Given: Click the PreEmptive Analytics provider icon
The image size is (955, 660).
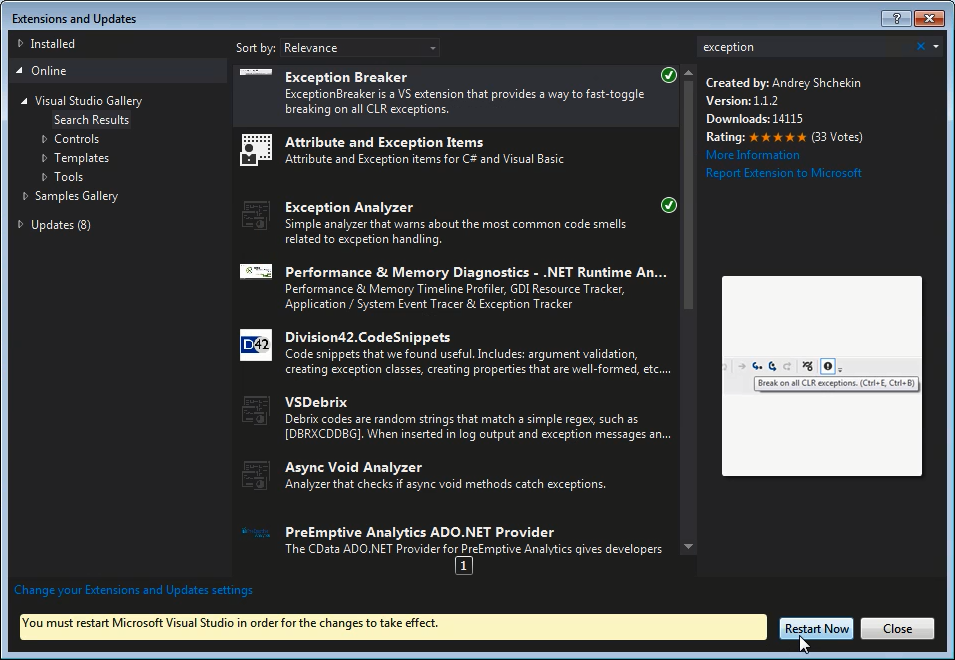Looking at the screenshot, I should (256, 532).
